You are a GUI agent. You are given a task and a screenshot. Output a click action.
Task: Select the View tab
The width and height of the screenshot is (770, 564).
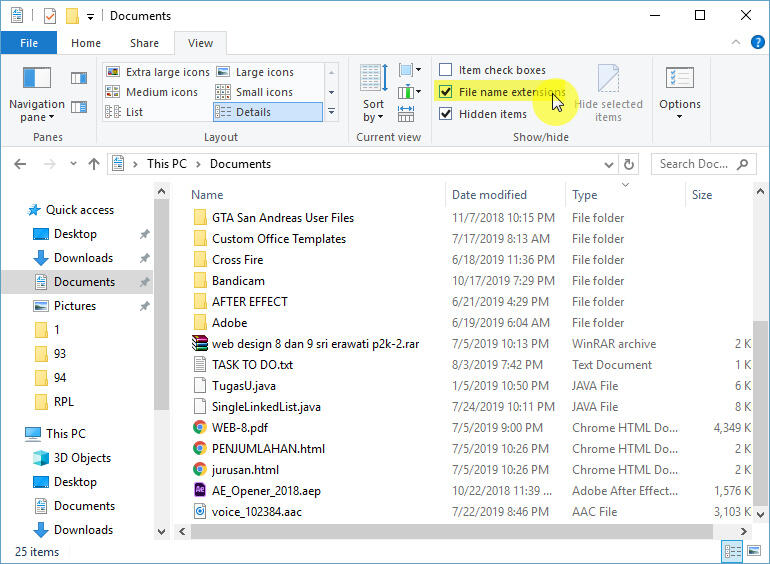point(200,43)
